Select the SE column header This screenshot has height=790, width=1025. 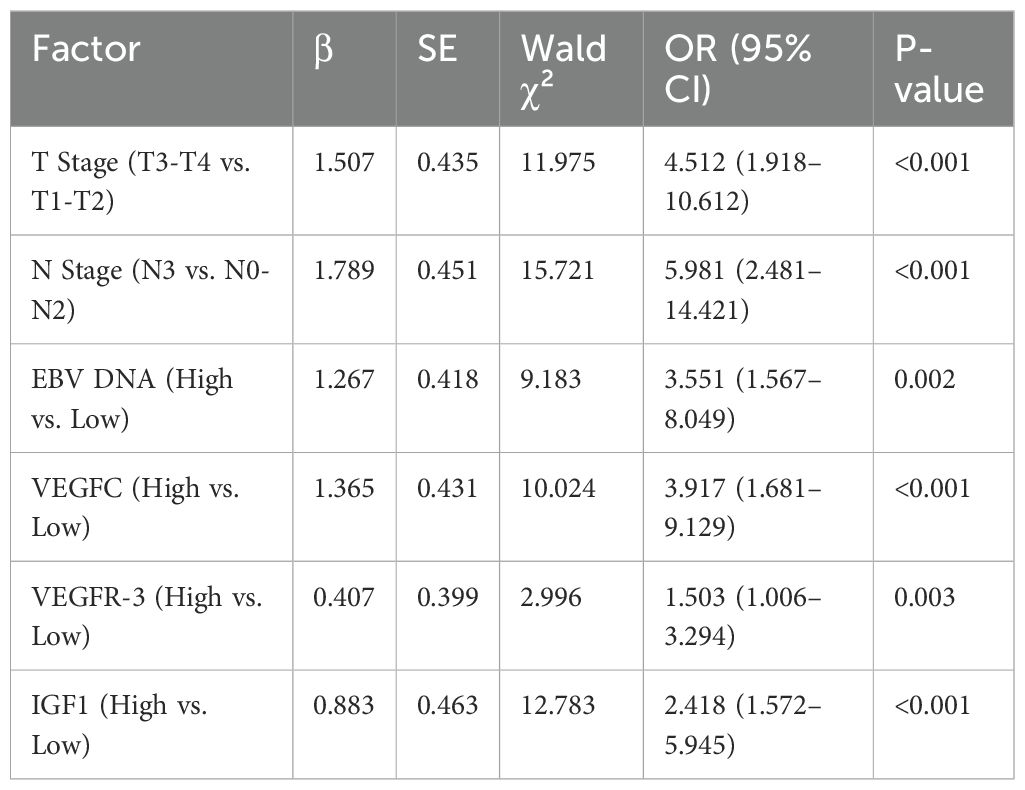click(x=439, y=50)
